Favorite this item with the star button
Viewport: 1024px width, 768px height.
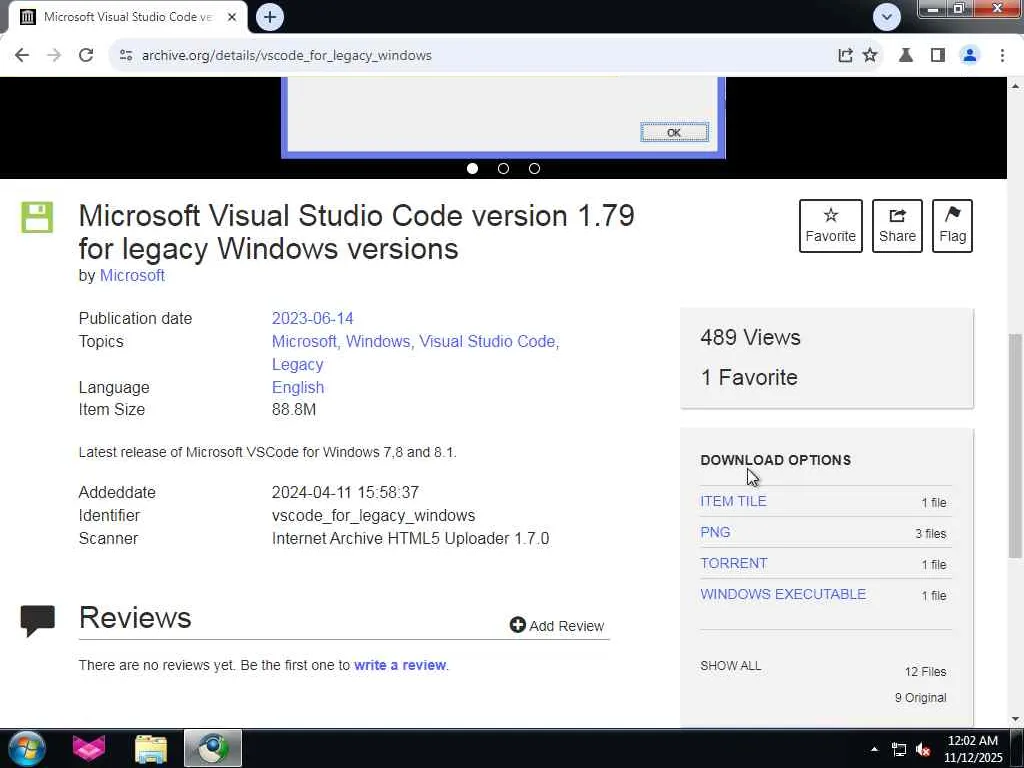(x=830, y=226)
